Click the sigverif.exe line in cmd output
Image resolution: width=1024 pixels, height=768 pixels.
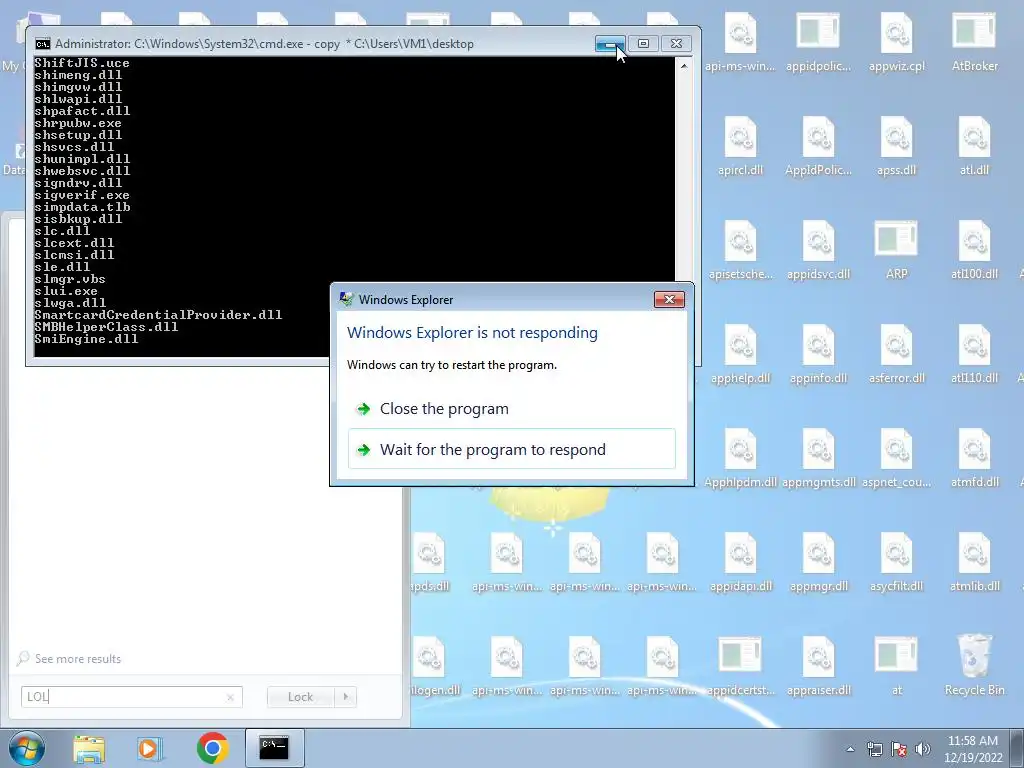point(82,195)
